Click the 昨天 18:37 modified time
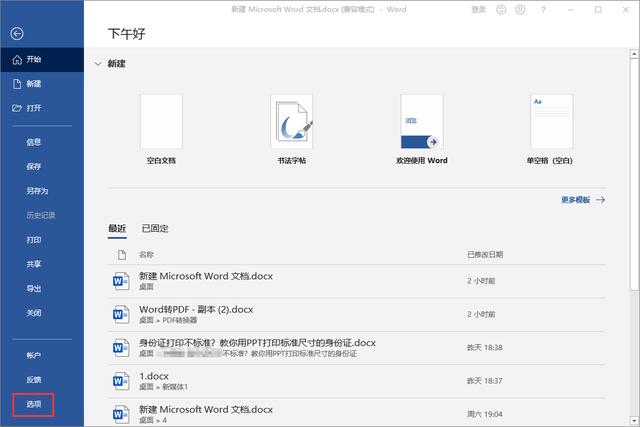 485,381
